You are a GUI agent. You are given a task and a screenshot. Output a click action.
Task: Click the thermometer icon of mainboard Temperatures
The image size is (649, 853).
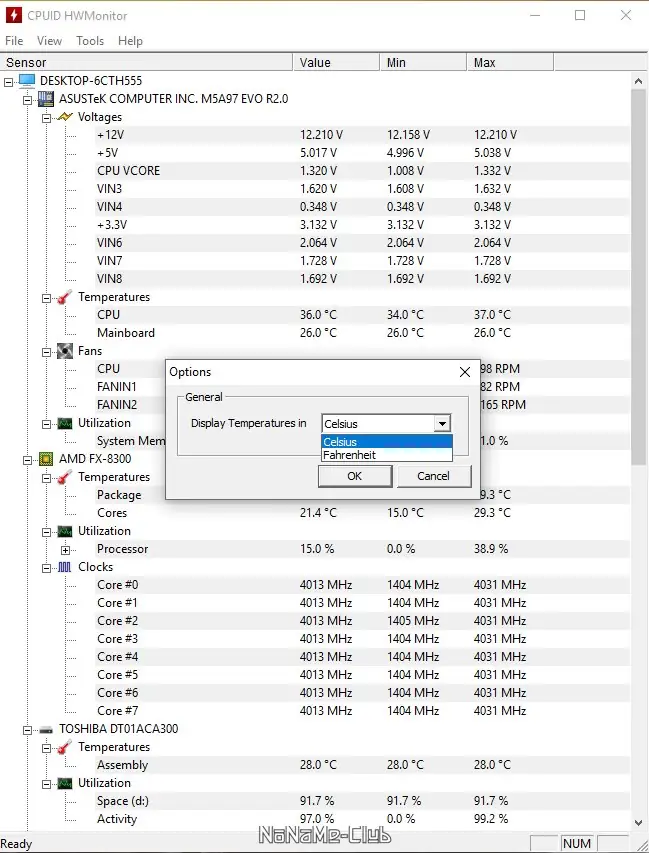pyautogui.click(x=65, y=297)
